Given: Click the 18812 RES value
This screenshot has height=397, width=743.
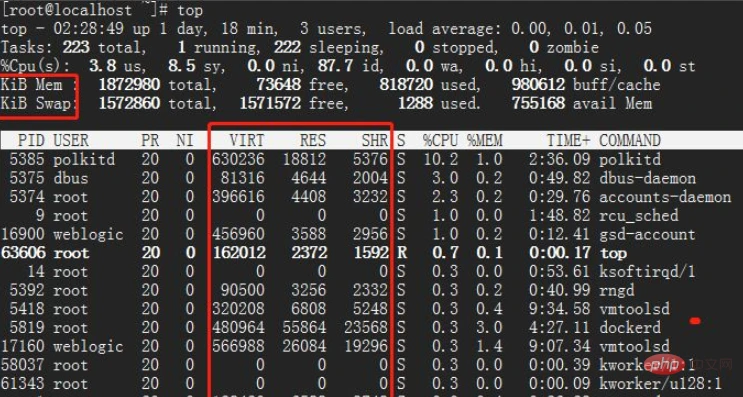Looking at the screenshot, I should pos(305,159).
